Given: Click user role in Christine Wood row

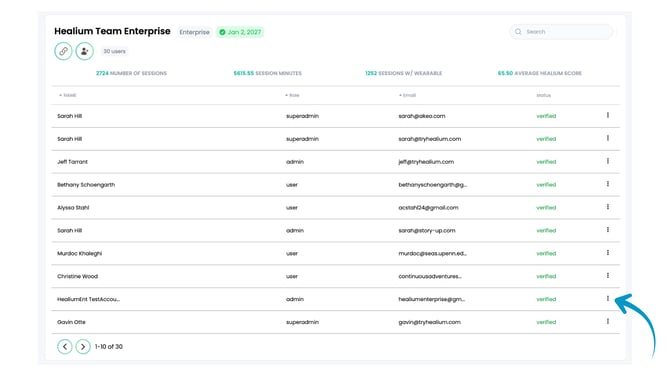Looking at the screenshot, I should click(292, 276).
